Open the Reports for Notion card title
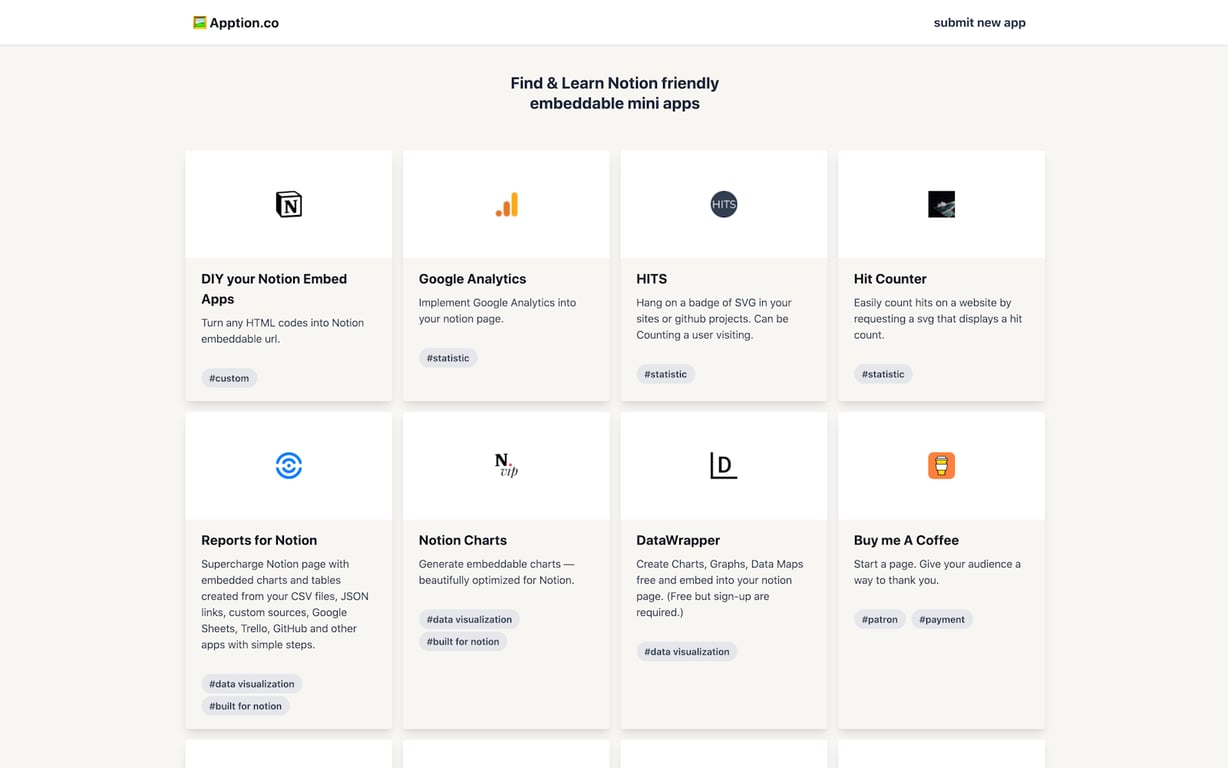1228x768 pixels. tap(259, 540)
